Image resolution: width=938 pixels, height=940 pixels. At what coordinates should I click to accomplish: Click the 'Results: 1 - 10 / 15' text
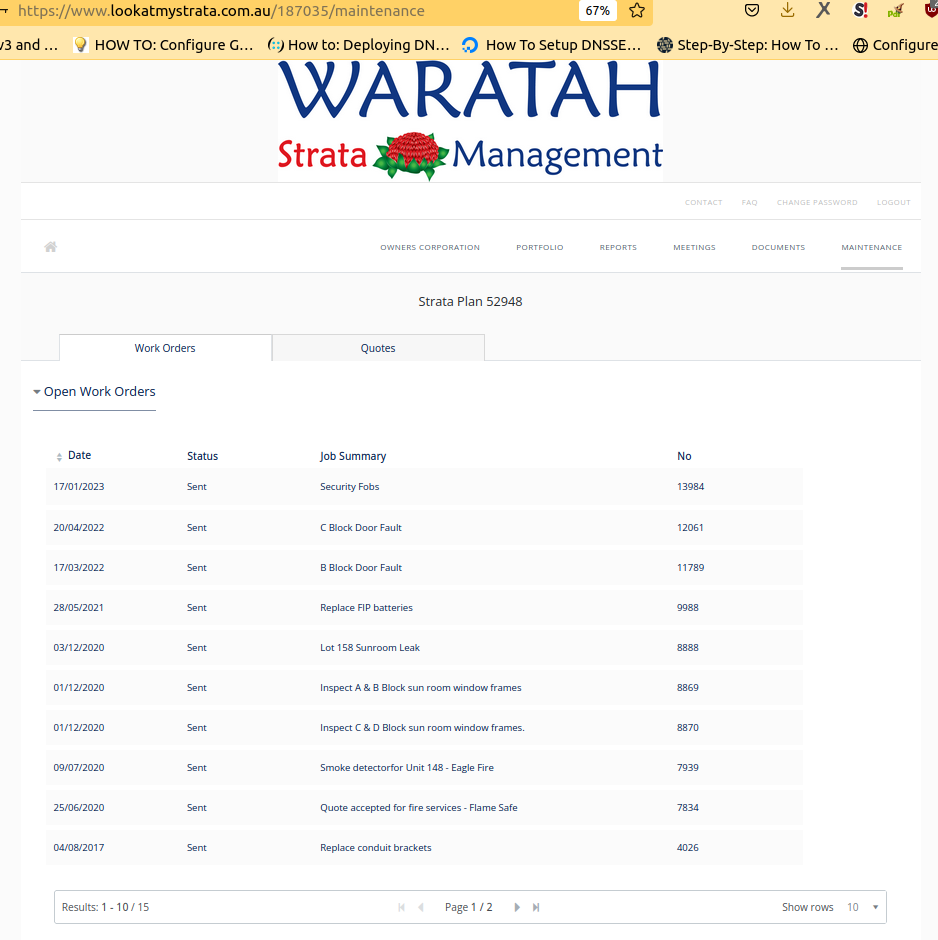click(x=105, y=907)
